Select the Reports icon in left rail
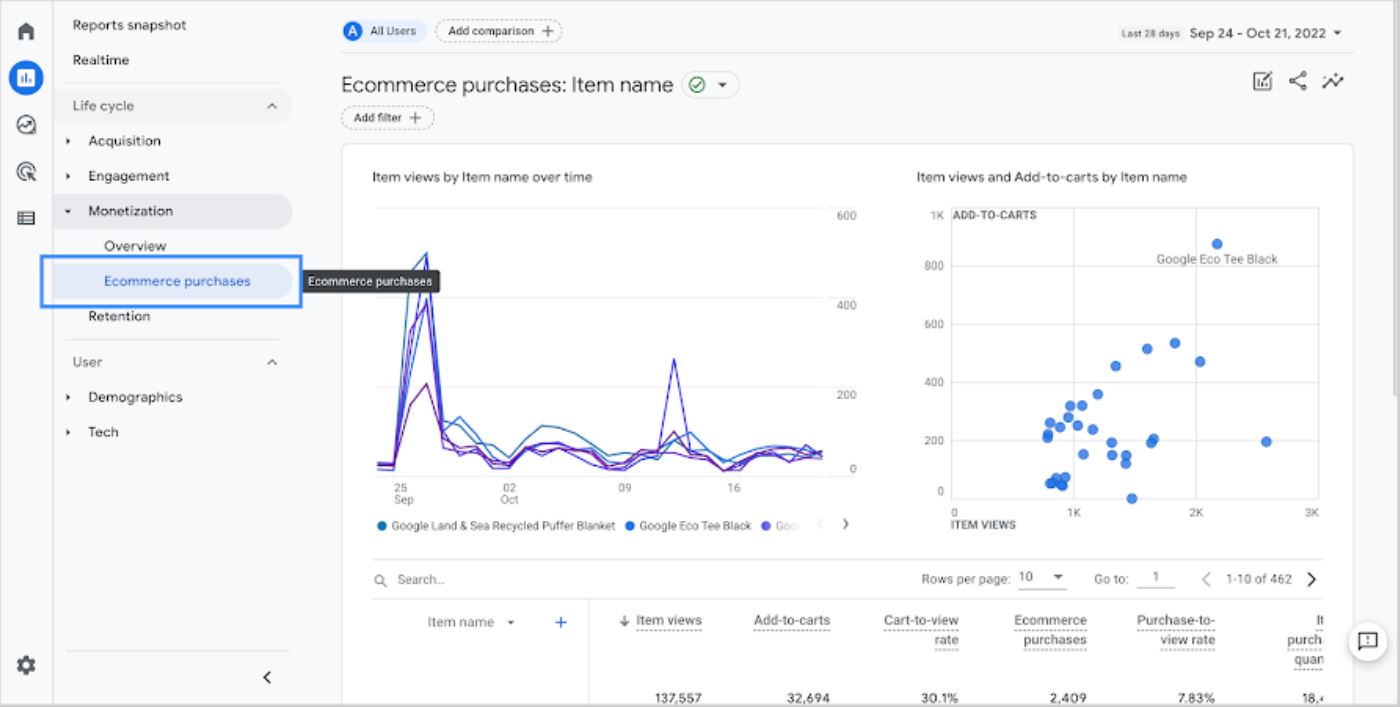 26,77
